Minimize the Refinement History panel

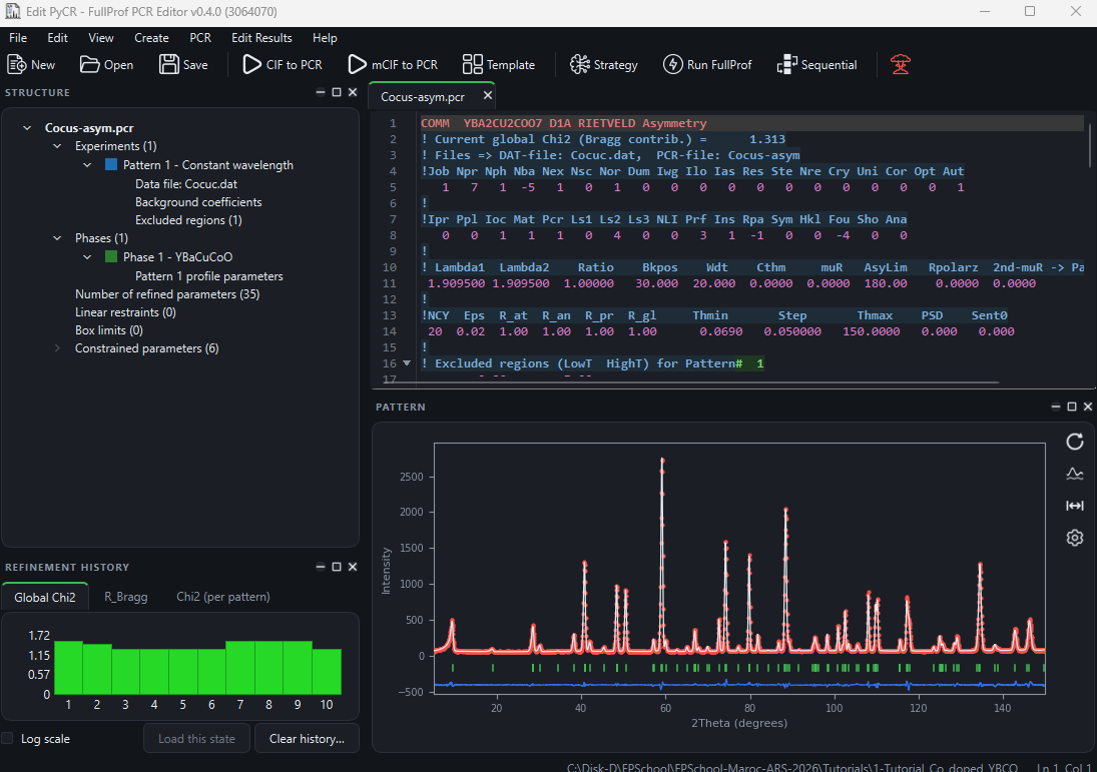click(x=320, y=567)
